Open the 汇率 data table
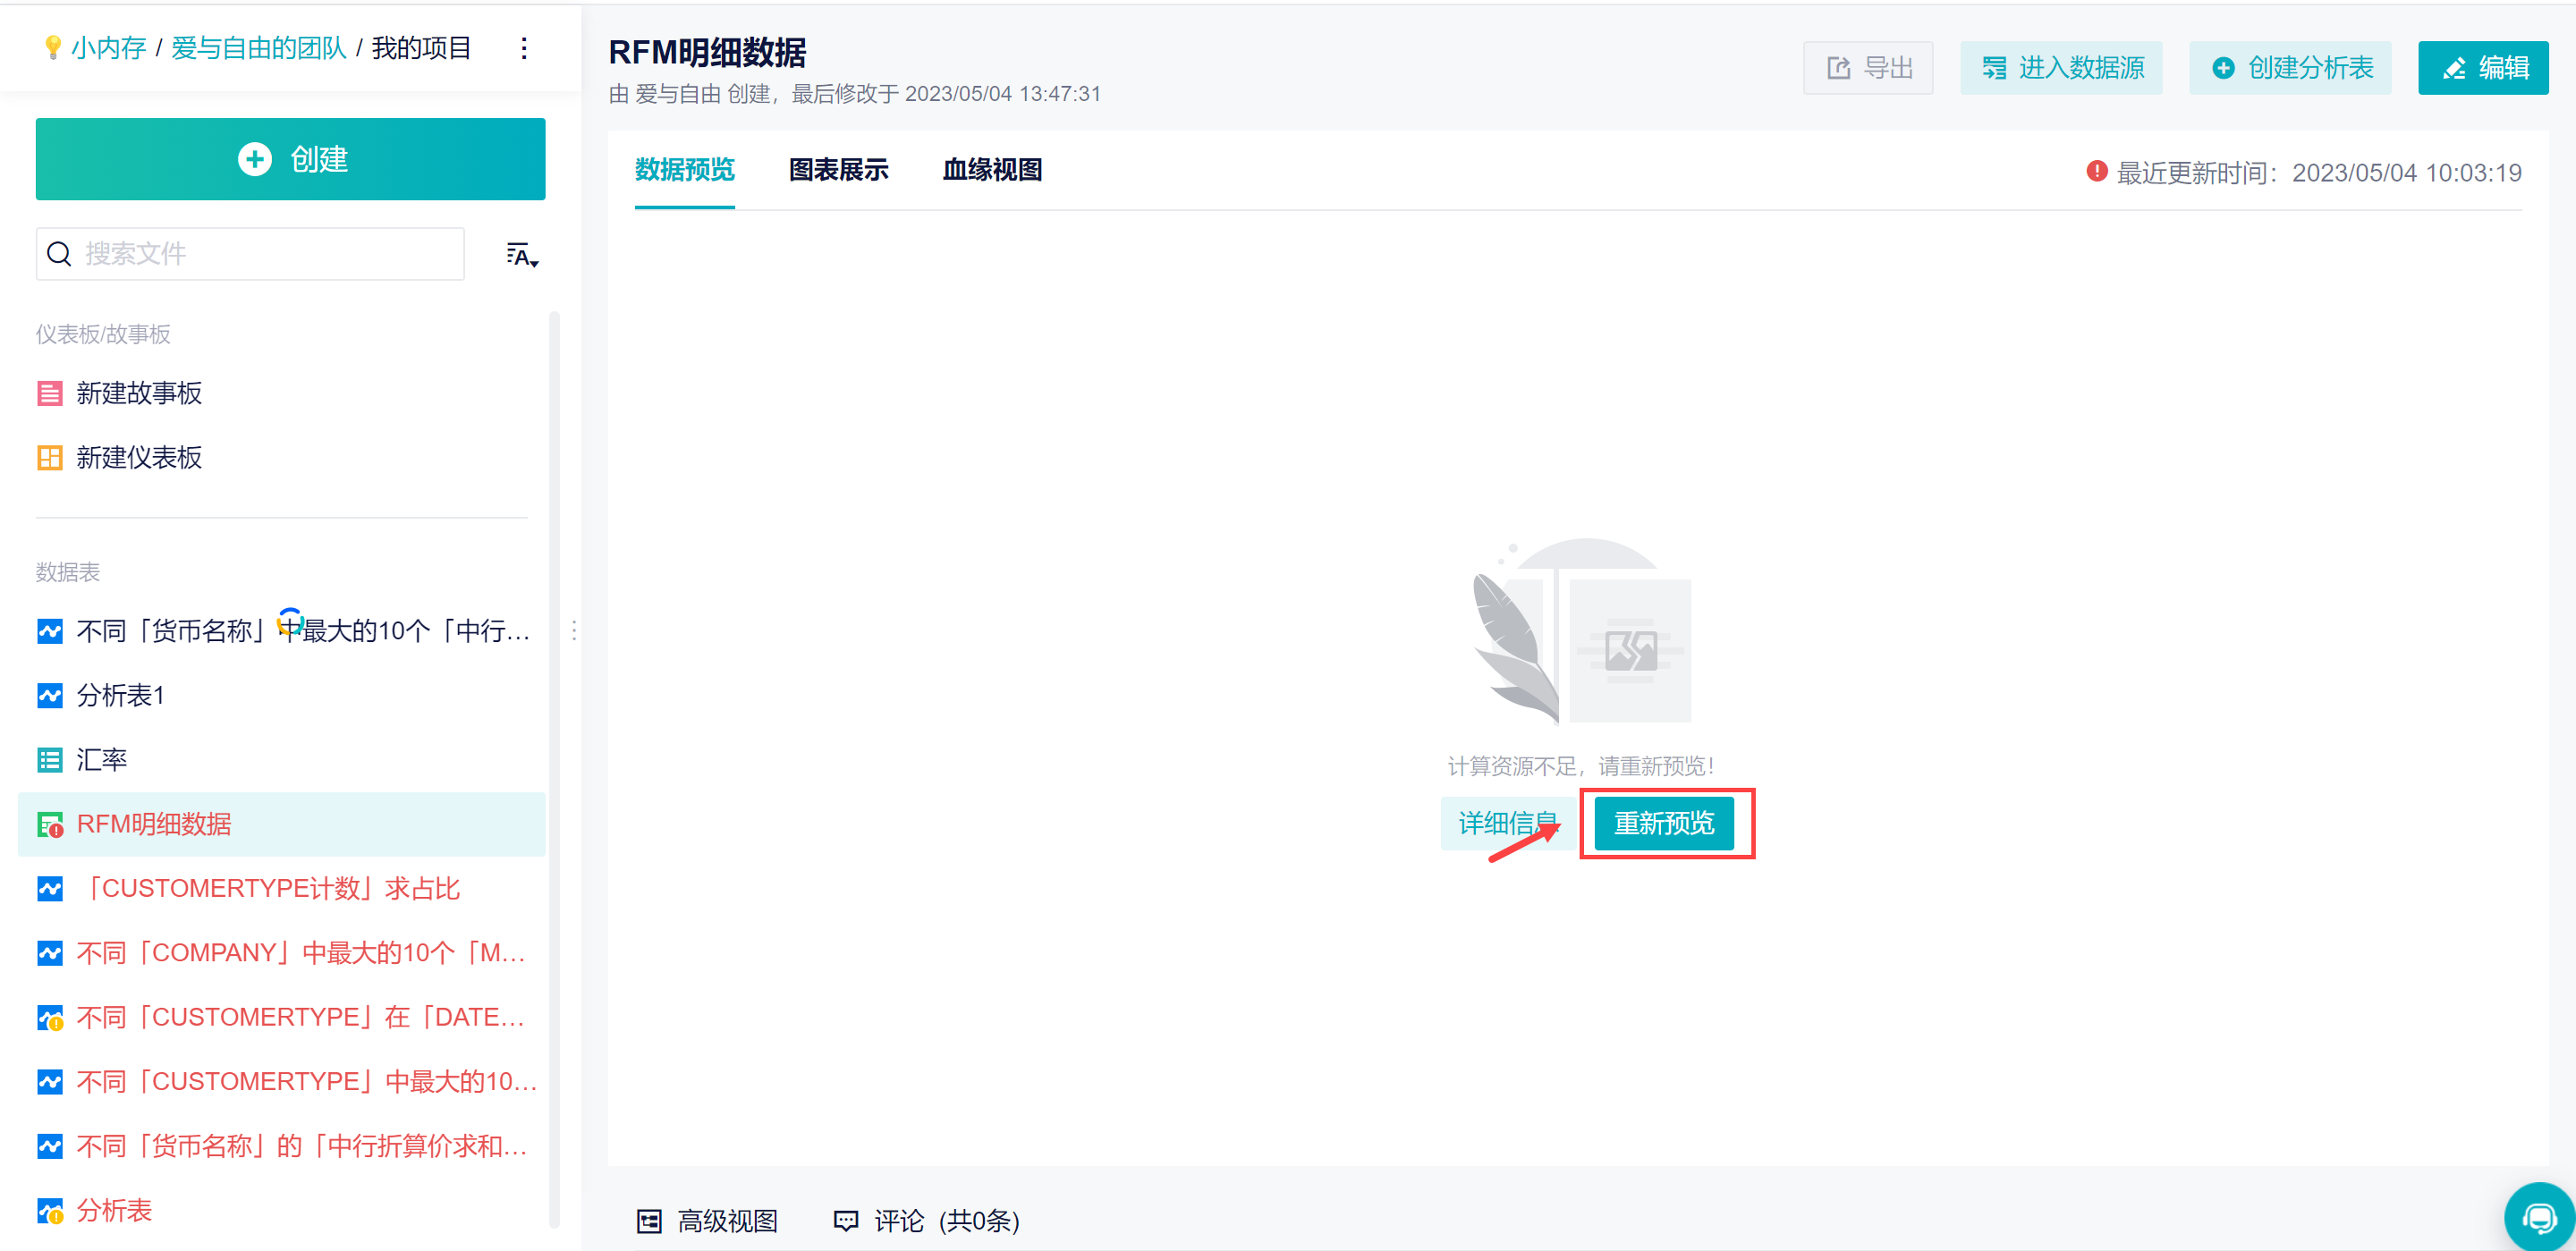The height and width of the screenshot is (1251, 2576). (x=102, y=759)
